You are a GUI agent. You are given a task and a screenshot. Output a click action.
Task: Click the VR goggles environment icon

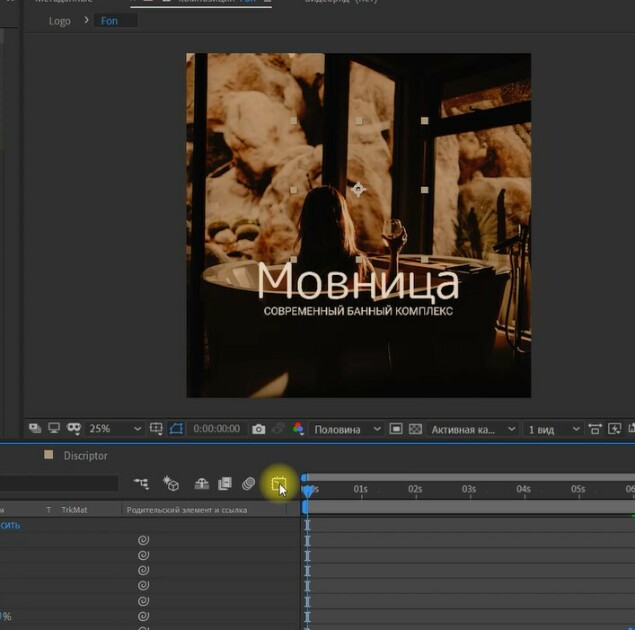74,428
